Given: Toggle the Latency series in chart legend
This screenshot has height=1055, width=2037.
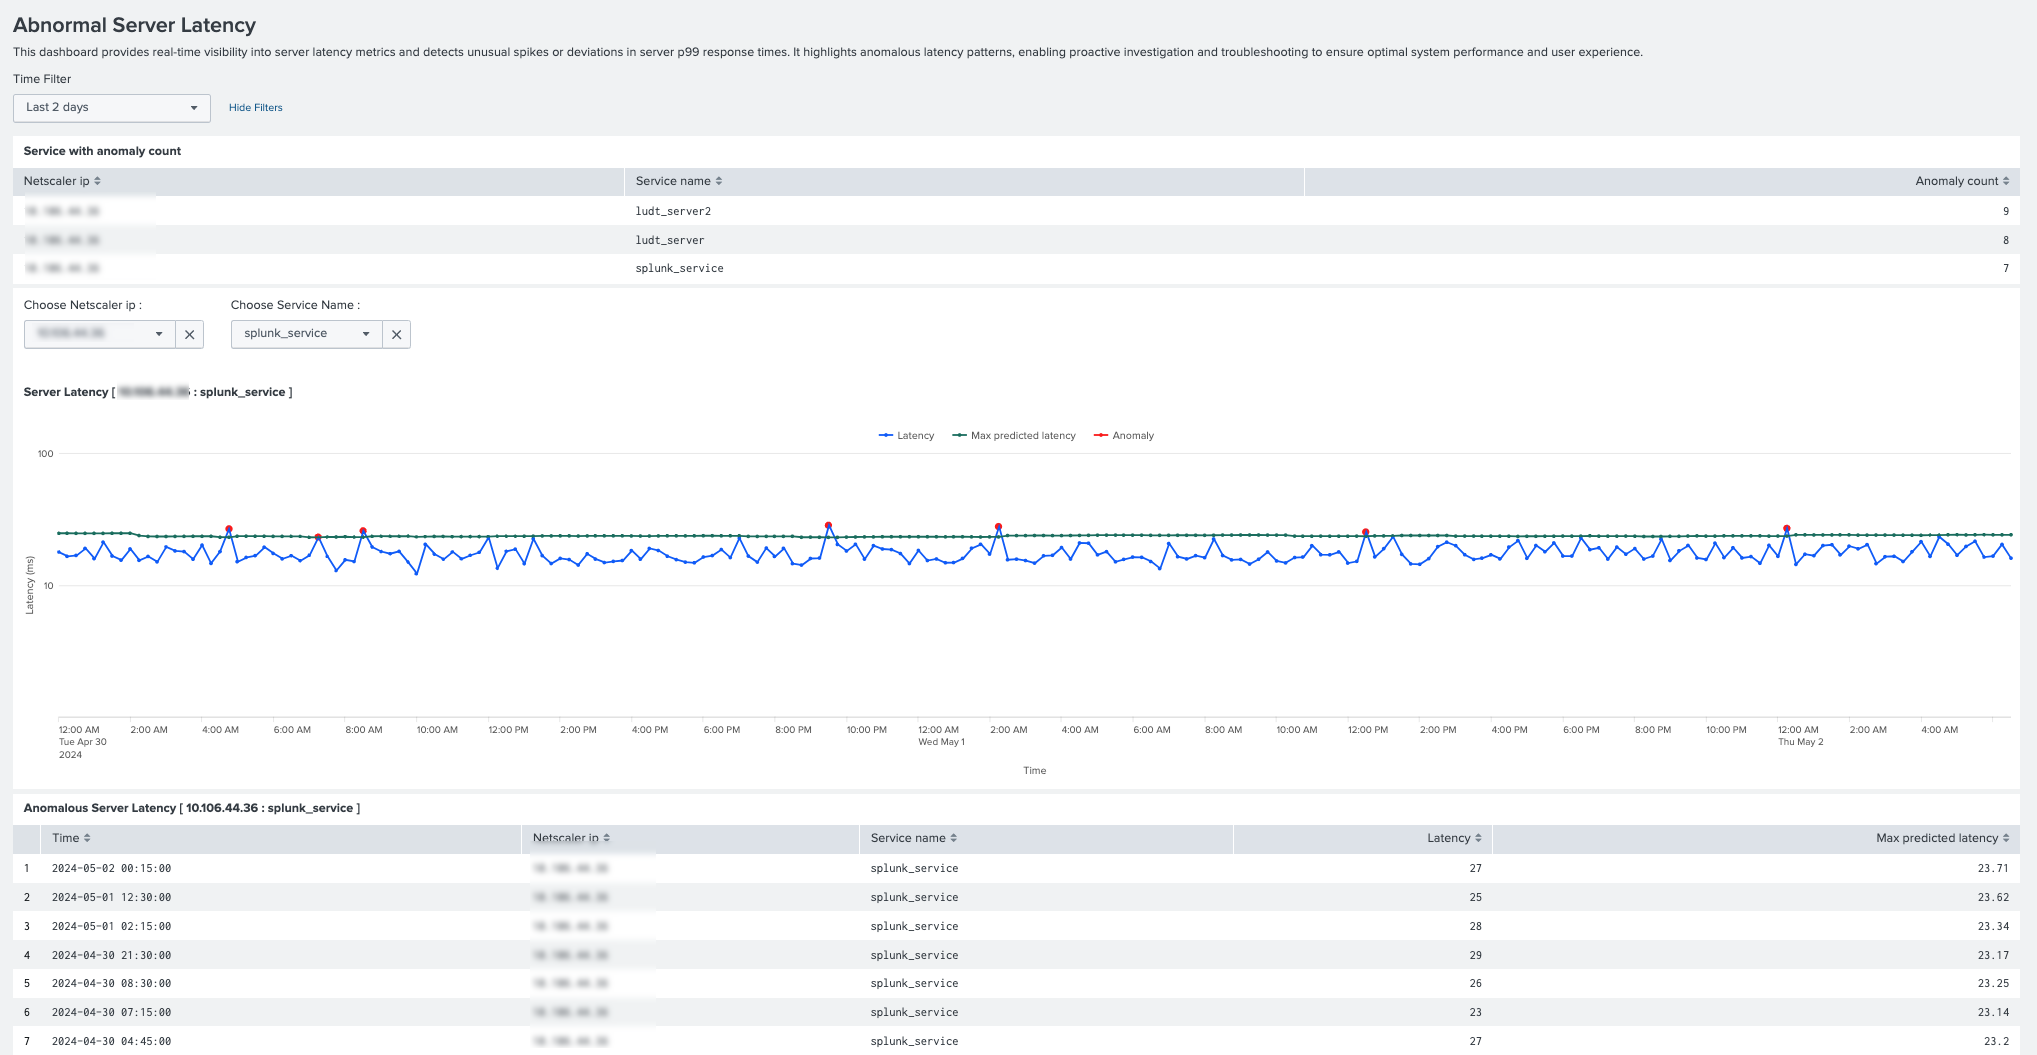Looking at the screenshot, I should click(906, 436).
